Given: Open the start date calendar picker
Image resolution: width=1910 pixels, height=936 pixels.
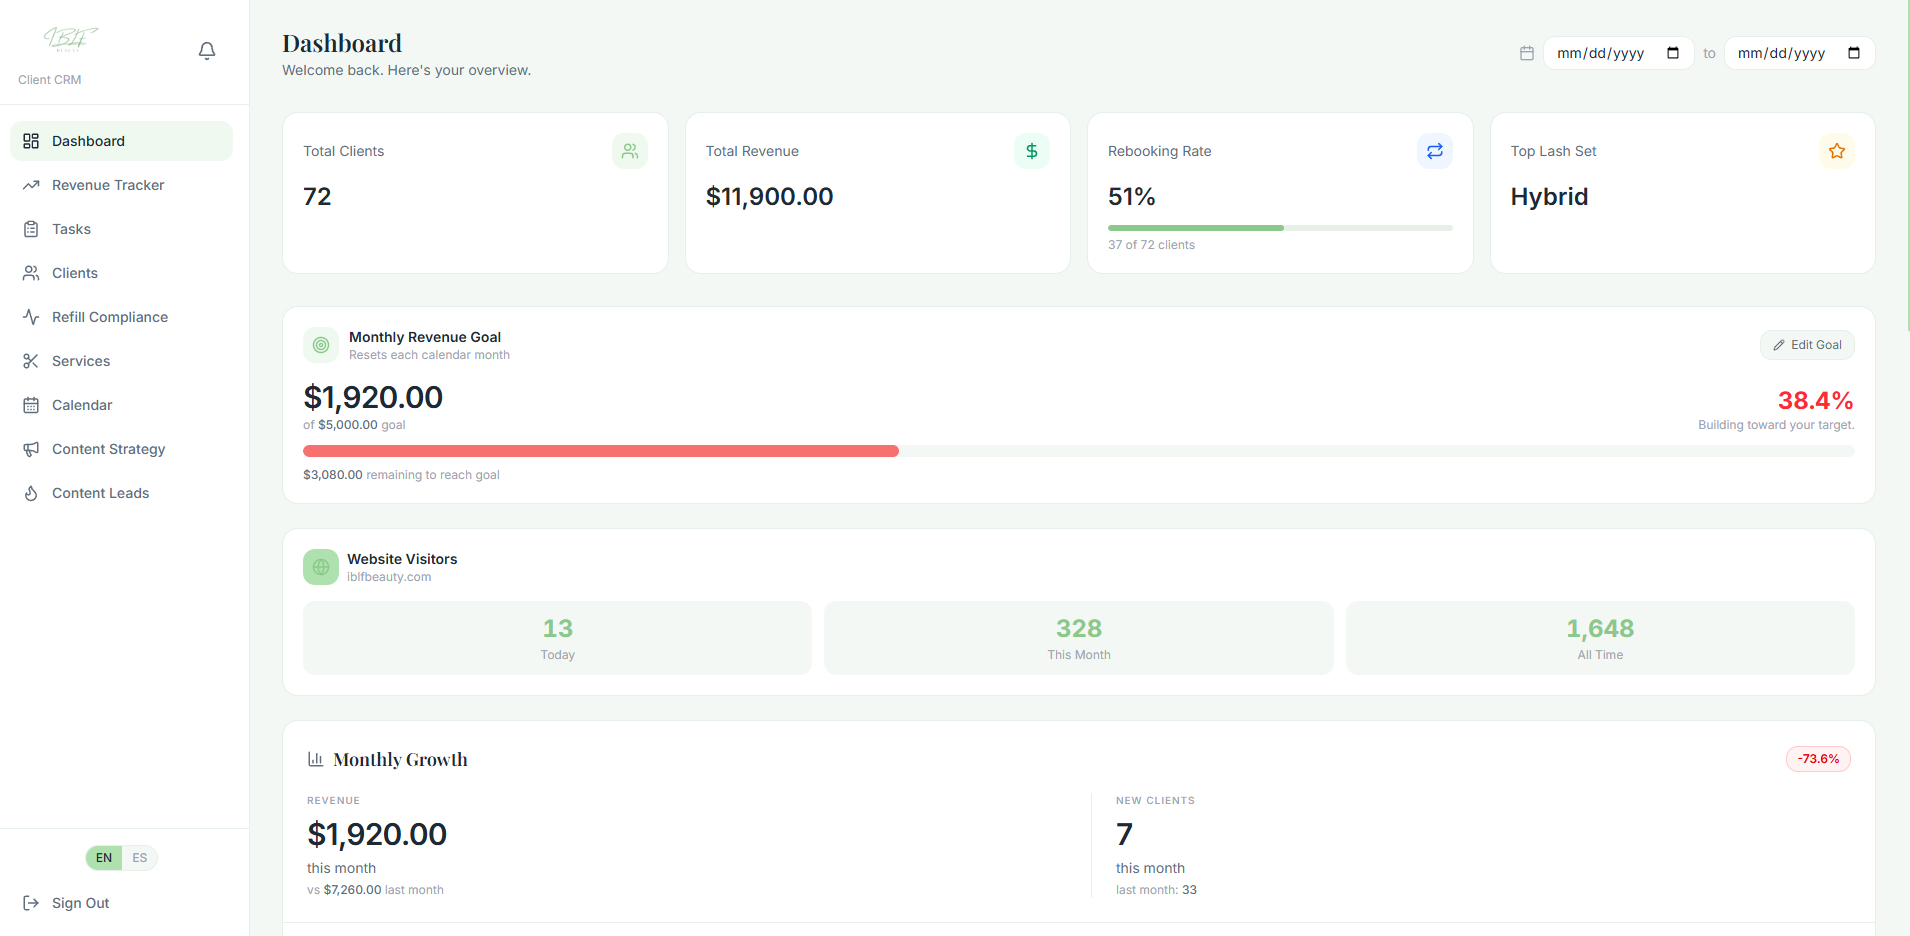Looking at the screenshot, I should tap(1673, 53).
